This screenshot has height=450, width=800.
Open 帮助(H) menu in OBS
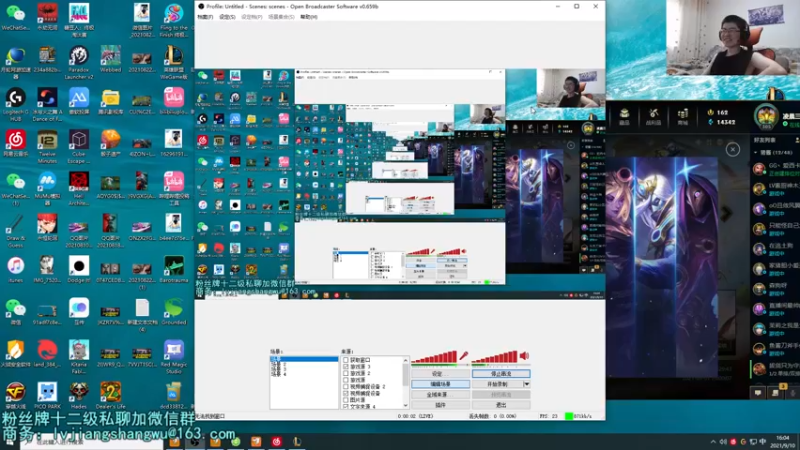pos(309,17)
